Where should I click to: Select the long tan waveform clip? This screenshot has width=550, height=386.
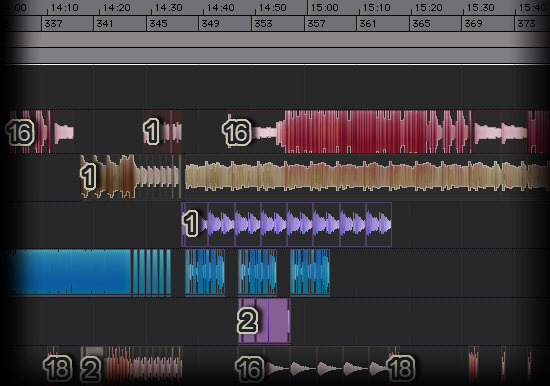click(367, 176)
